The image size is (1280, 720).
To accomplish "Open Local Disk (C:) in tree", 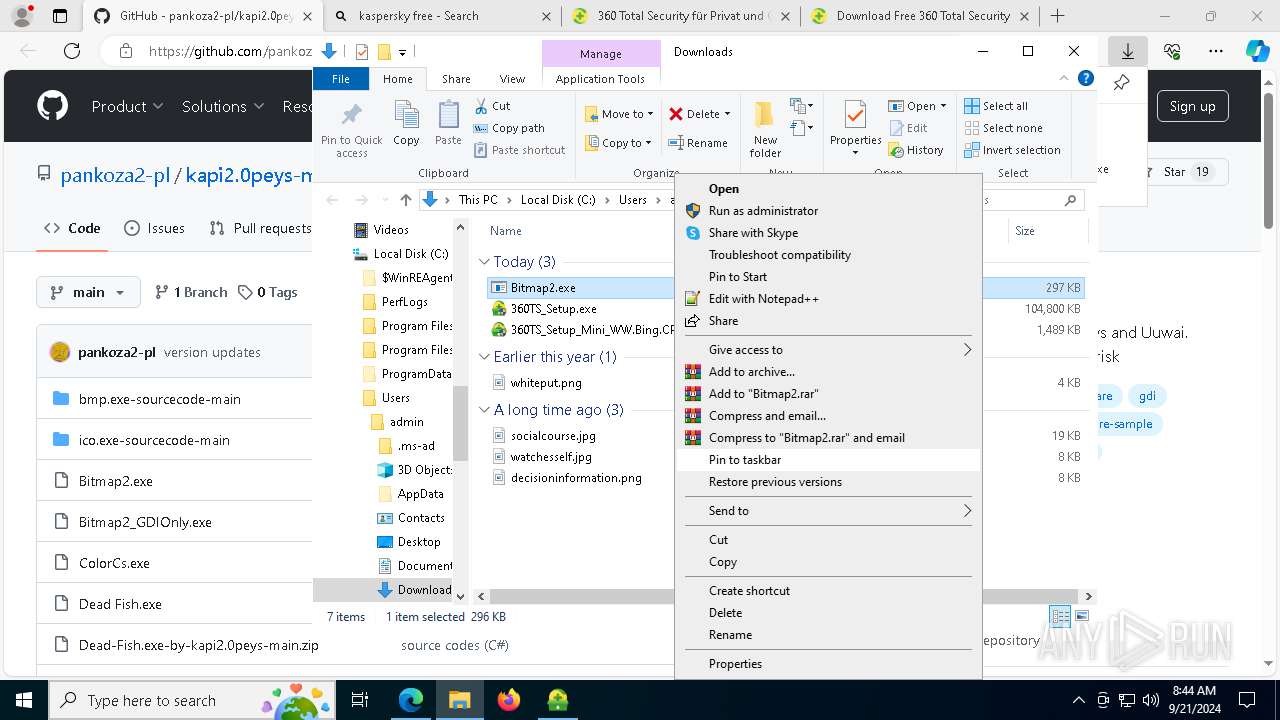I will point(410,254).
